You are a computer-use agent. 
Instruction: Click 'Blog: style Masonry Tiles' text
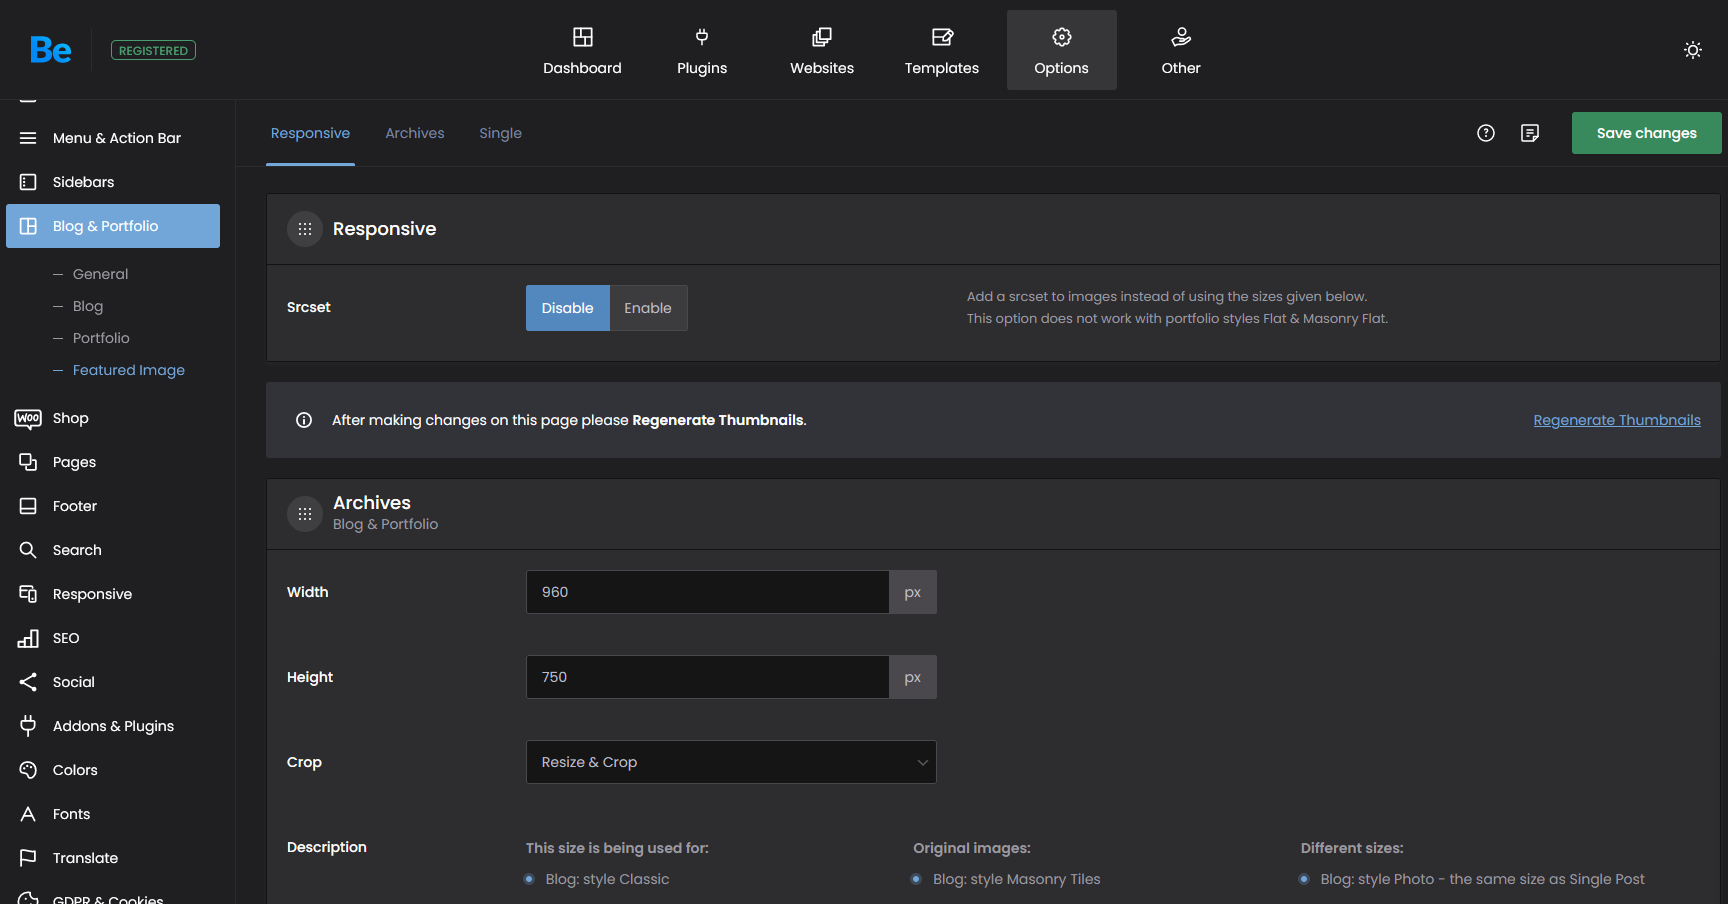[x=1016, y=879]
